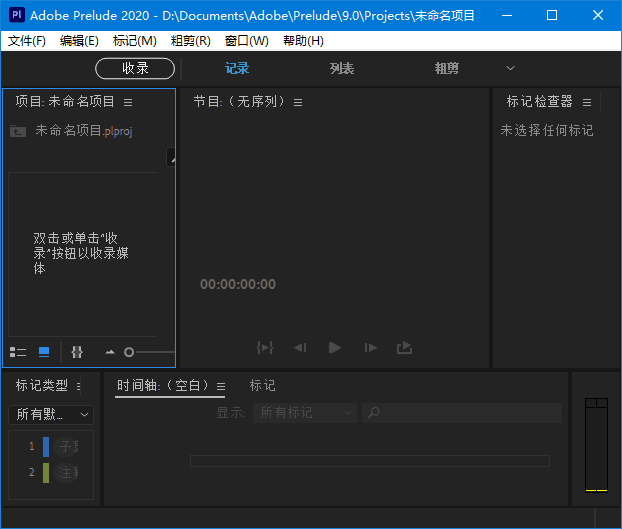This screenshot has width=622, height=529.
Task: Switch to the 标记 tab
Action: [262, 385]
